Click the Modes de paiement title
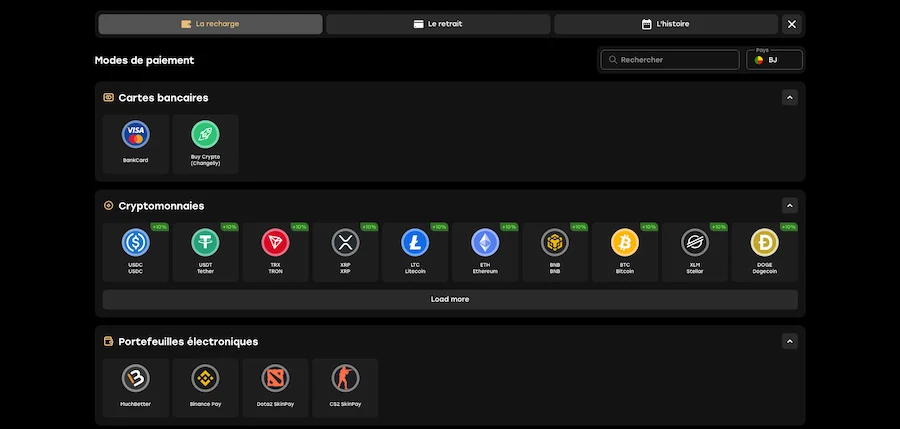 click(145, 60)
